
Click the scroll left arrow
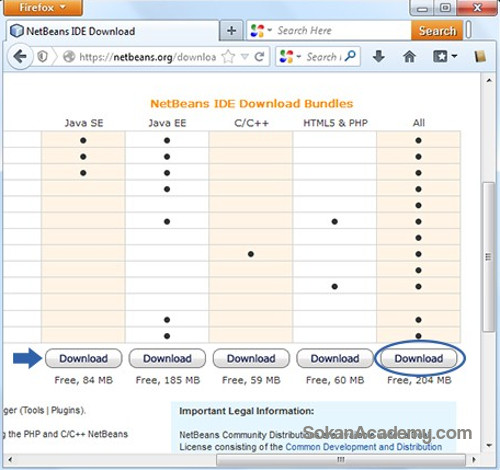tap(10, 460)
